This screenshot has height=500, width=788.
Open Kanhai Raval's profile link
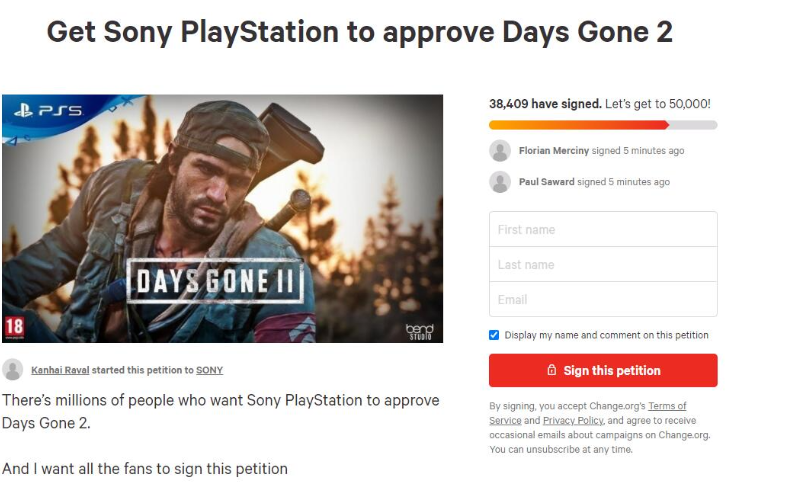[60, 370]
